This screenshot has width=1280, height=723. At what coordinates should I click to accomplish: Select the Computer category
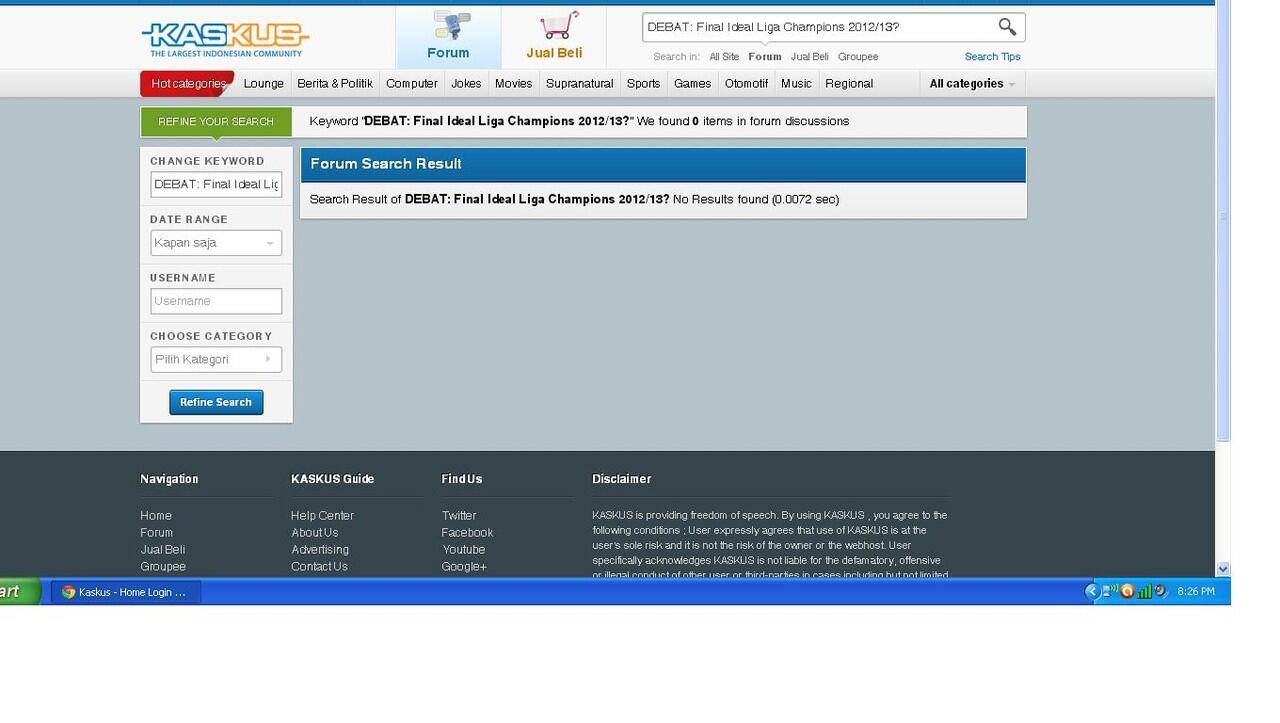point(412,84)
